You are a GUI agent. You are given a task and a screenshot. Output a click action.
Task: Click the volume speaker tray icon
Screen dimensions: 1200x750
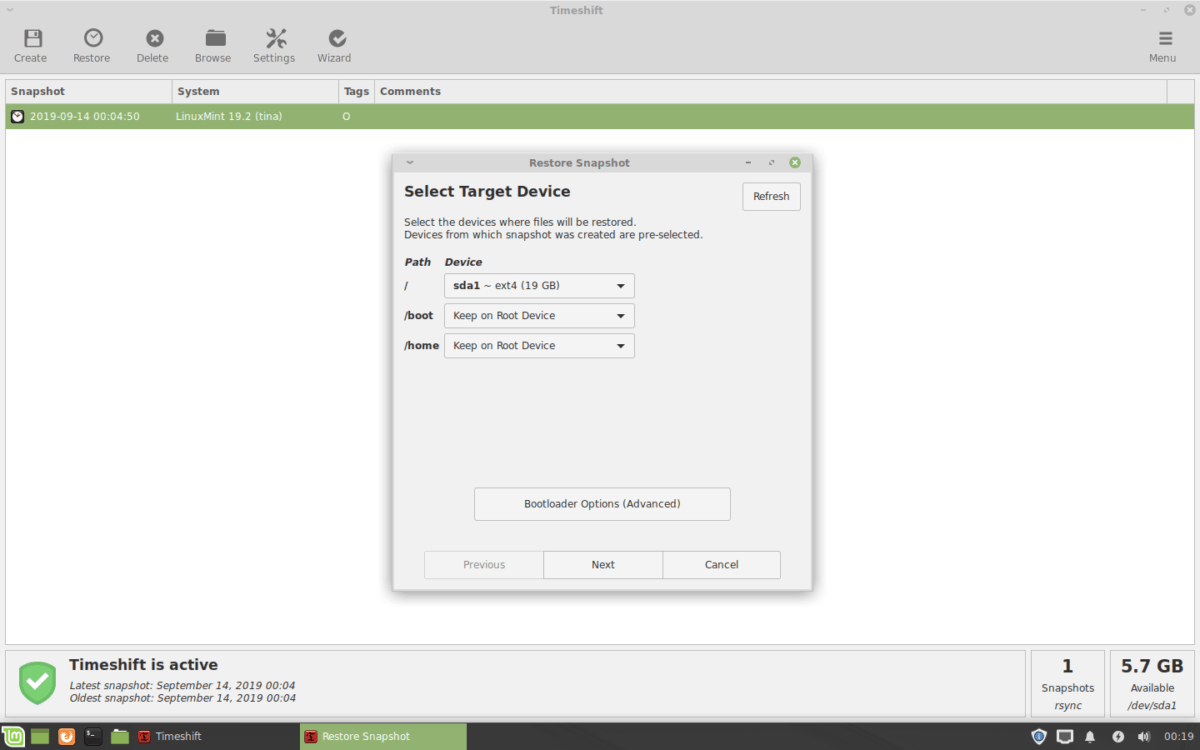(1143, 737)
